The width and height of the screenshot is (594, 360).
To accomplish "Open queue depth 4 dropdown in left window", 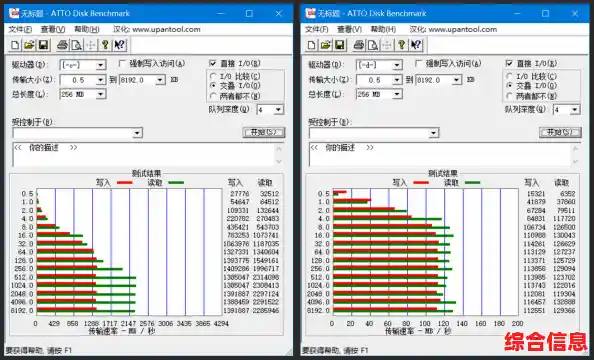I will (x=278, y=110).
